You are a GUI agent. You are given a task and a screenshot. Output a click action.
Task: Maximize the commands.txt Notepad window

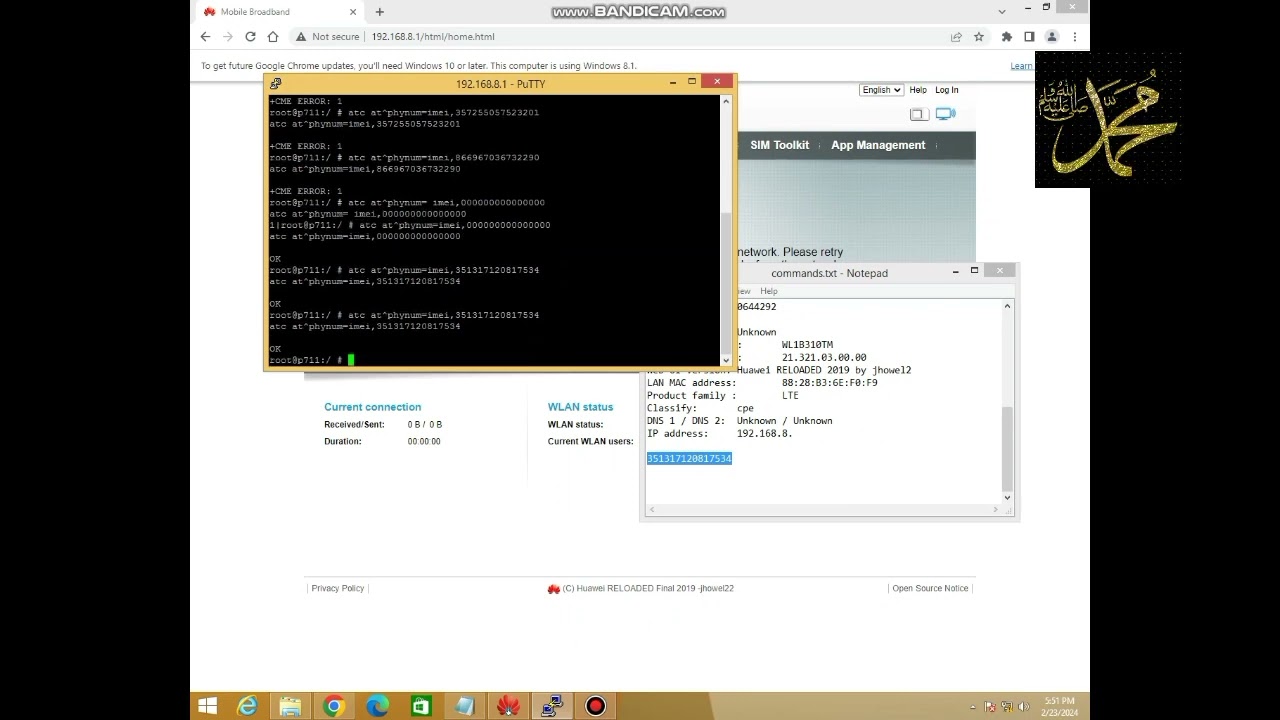tap(975, 271)
